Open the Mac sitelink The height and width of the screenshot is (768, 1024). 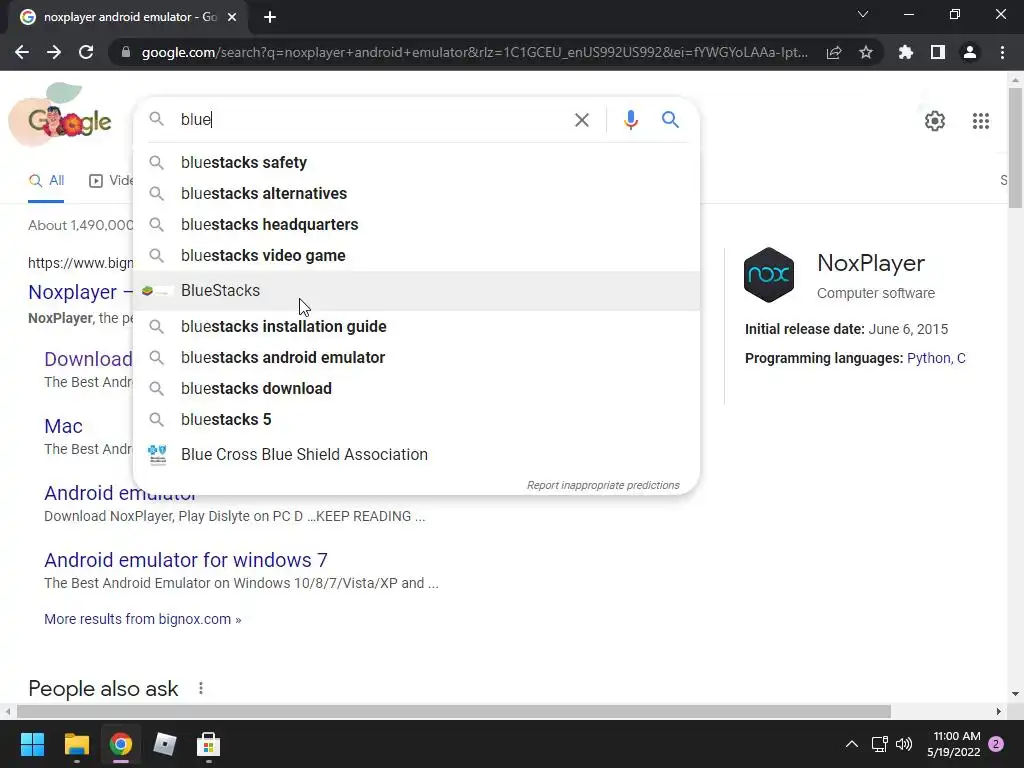[x=63, y=426]
